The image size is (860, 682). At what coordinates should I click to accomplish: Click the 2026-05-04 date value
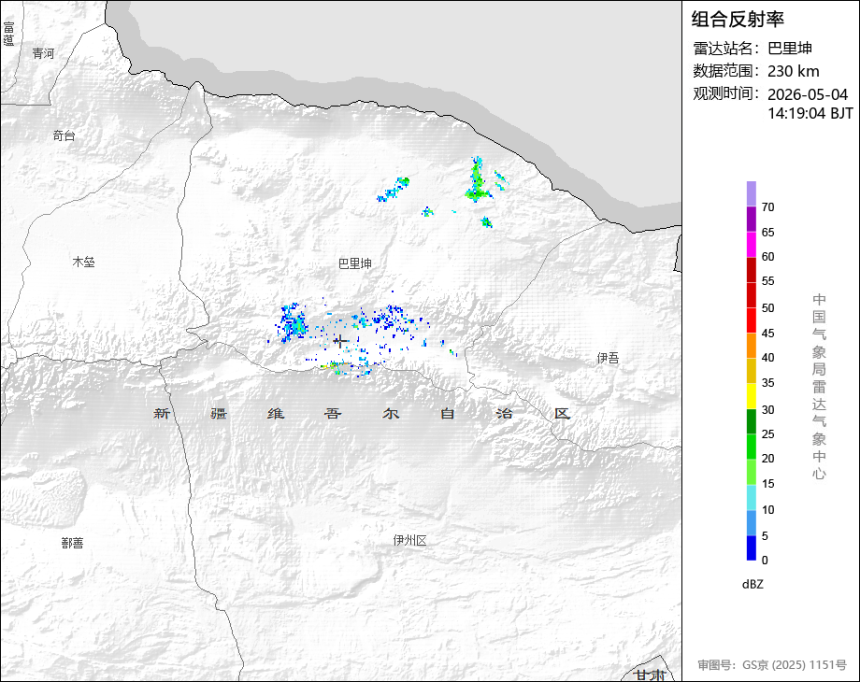[807, 94]
